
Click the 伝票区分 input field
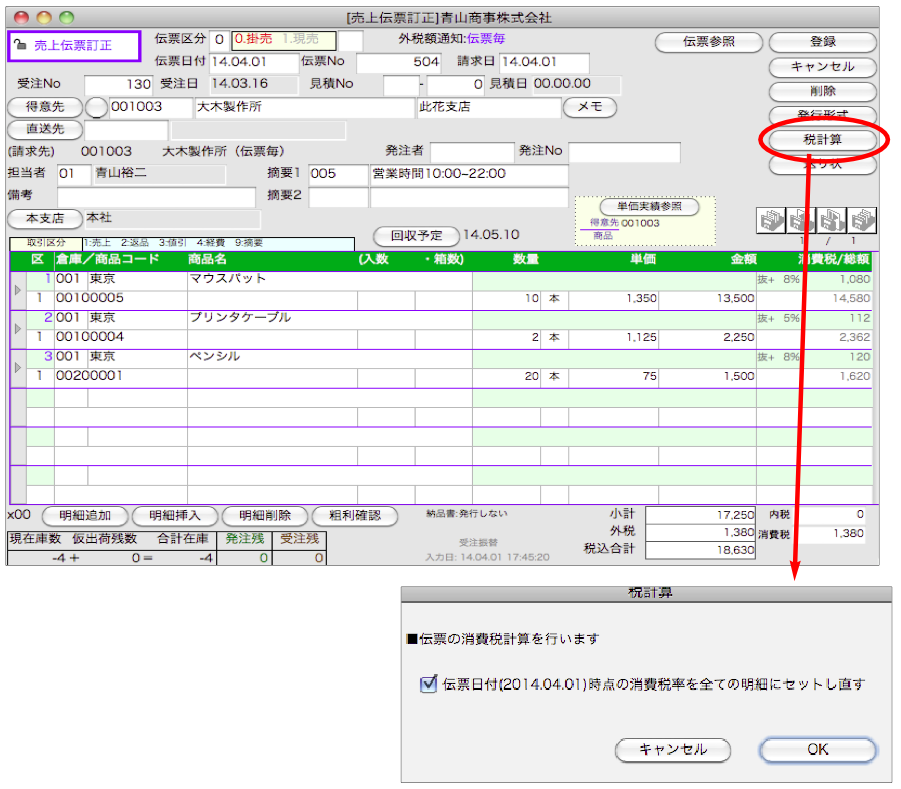click(219, 40)
